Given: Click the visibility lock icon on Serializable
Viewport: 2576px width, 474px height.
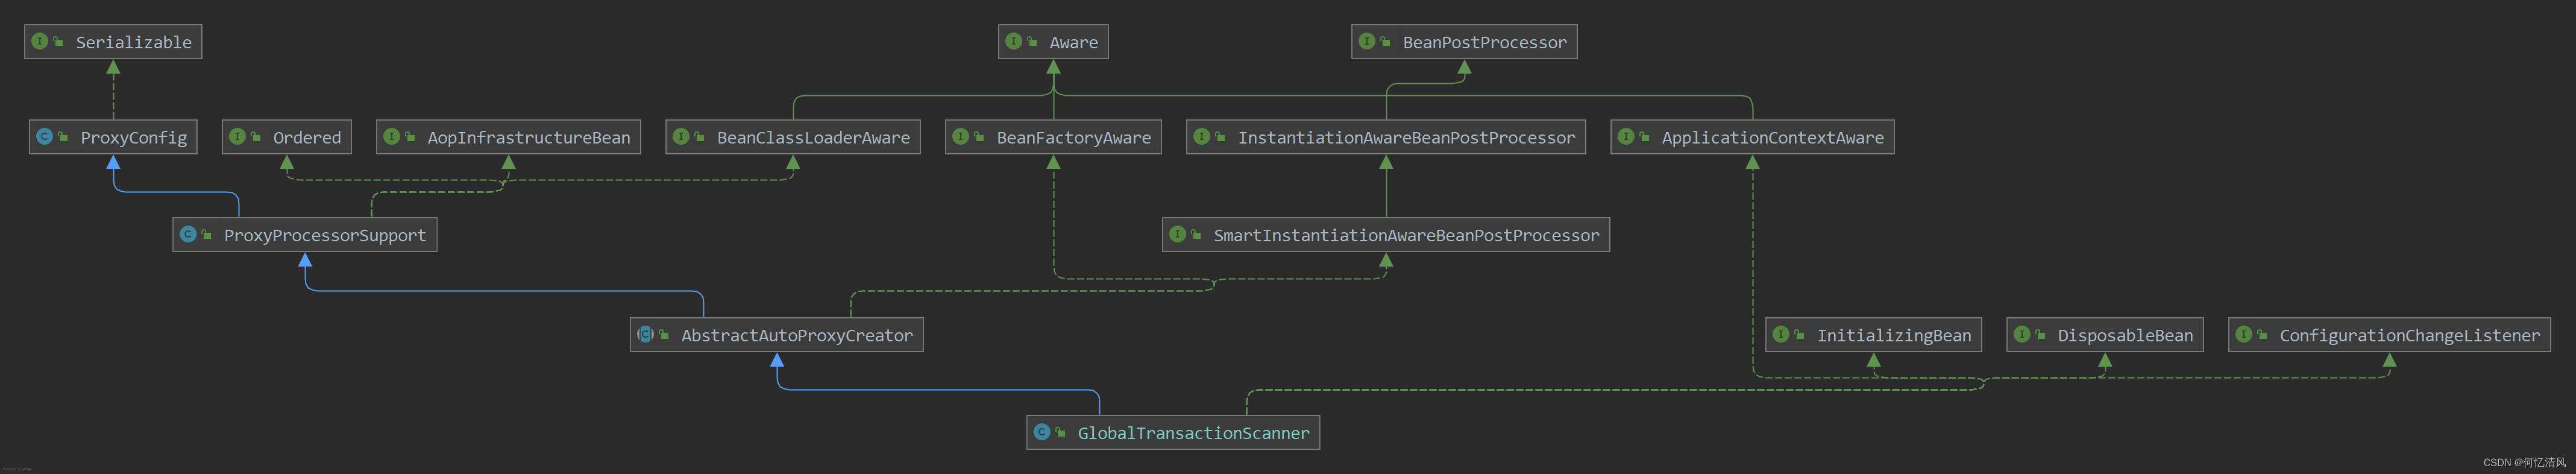Looking at the screenshot, I should tap(58, 41).
